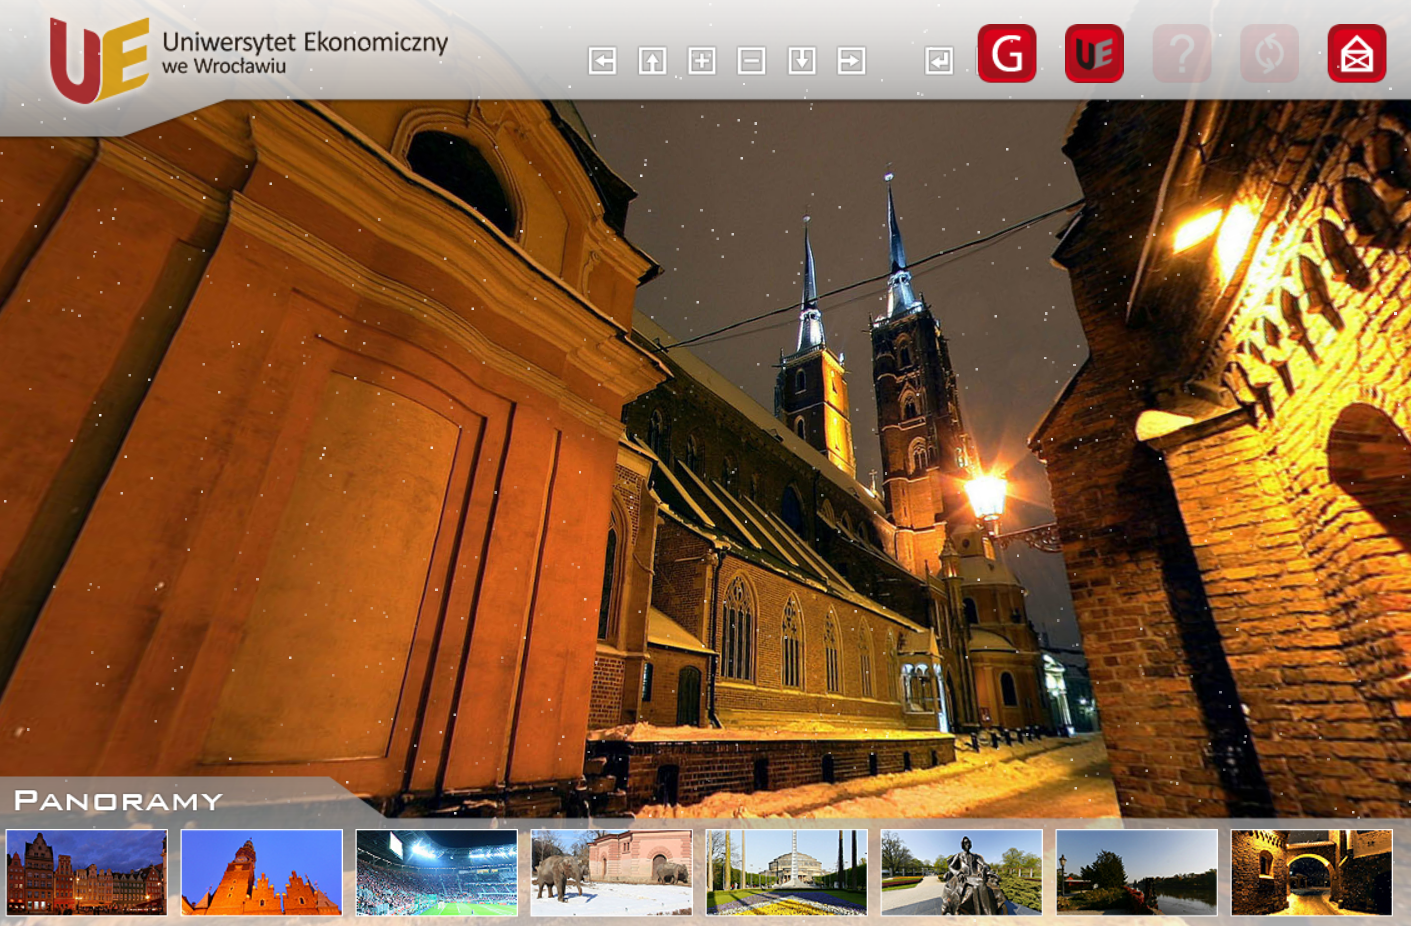Screen dimensions: 1411x926
Task: Zoom in with the plus icon
Action: coord(702,61)
